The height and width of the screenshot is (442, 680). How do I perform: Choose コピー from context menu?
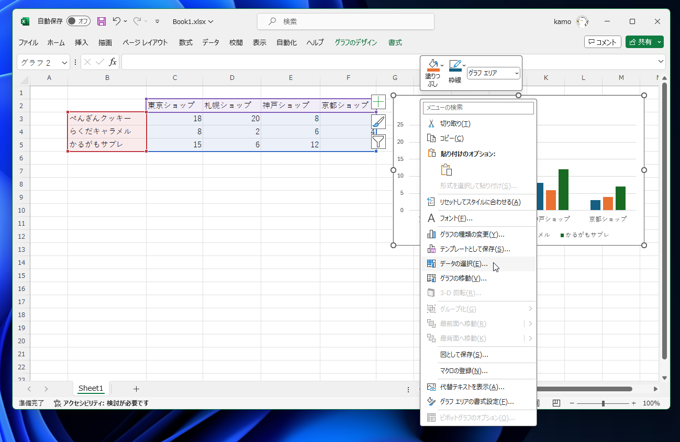click(478, 138)
